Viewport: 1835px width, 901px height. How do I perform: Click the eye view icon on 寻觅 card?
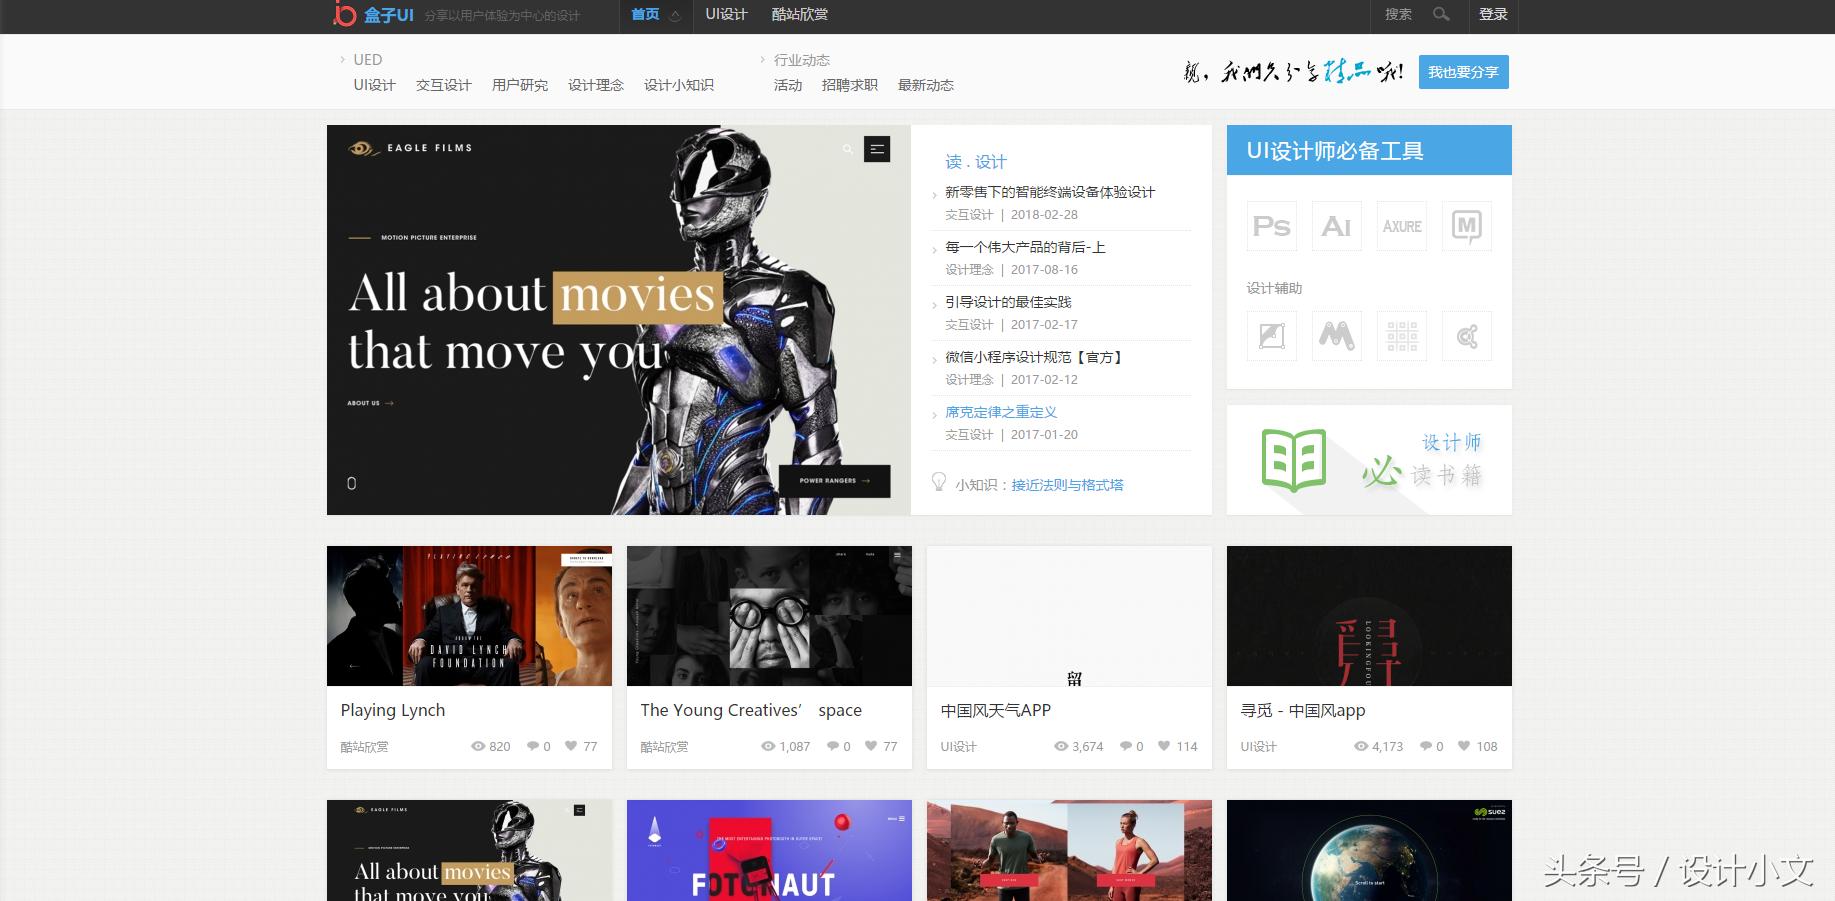[x=1360, y=746]
